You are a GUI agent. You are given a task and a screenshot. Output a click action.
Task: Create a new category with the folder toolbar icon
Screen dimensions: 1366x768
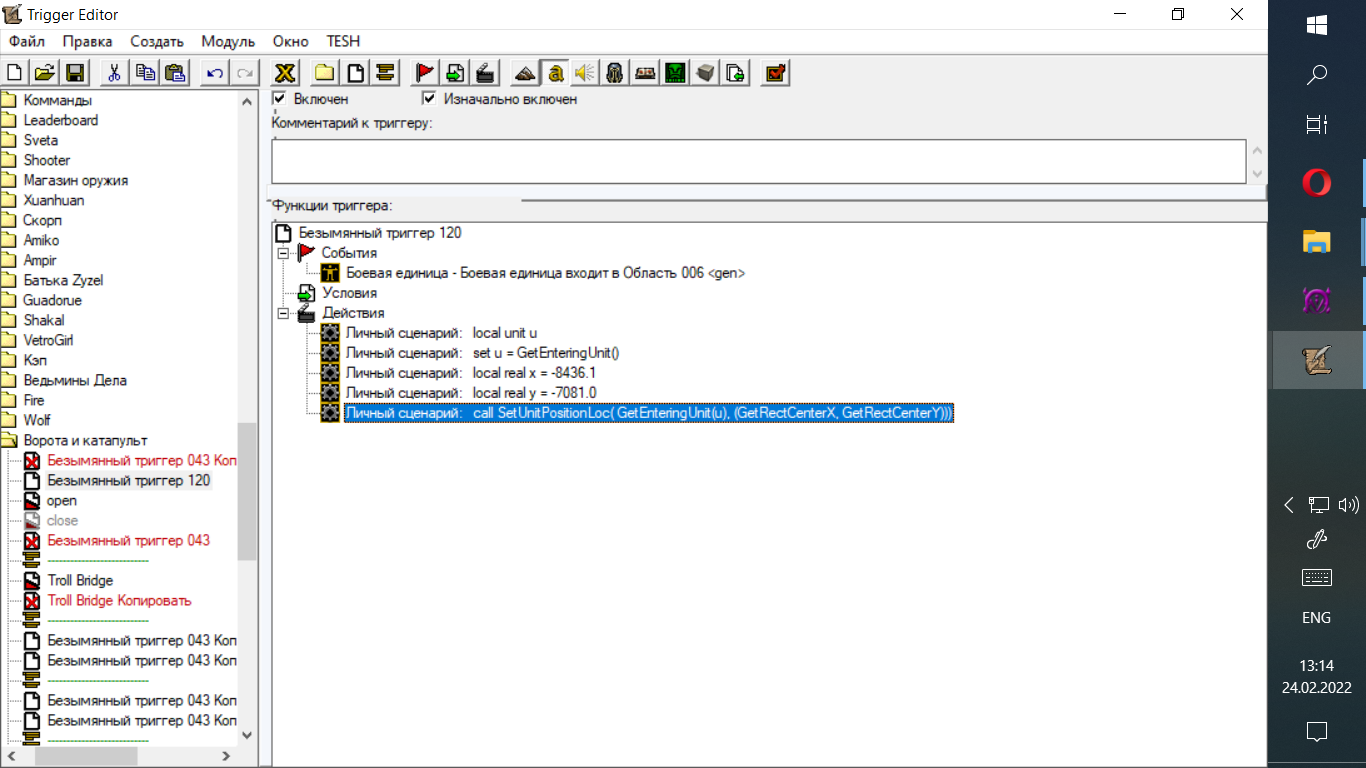(325, 73)
